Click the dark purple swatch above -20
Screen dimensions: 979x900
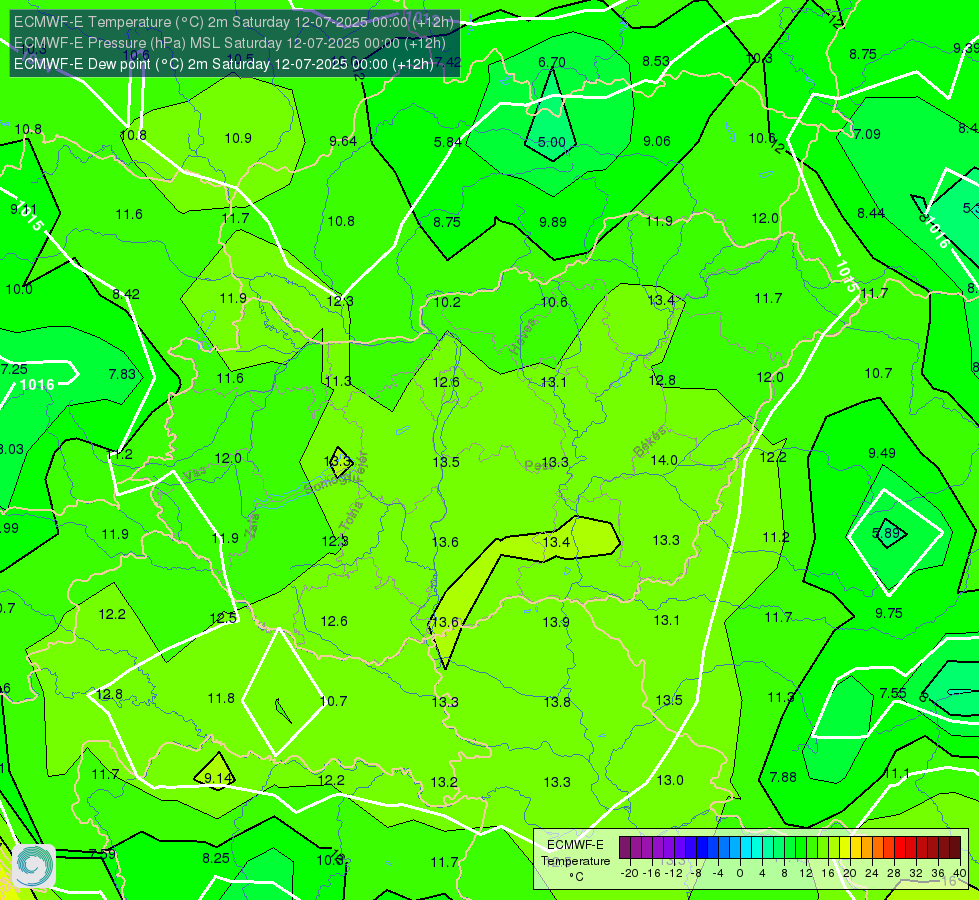coord(625,848)
